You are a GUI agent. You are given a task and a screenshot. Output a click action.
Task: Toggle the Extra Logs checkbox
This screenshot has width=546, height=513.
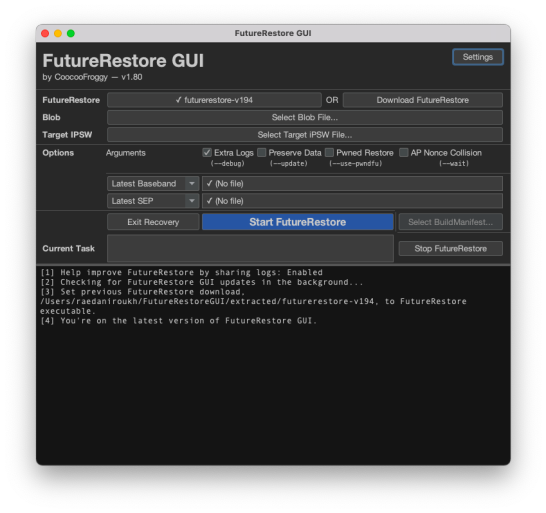(x=207, y=153)
